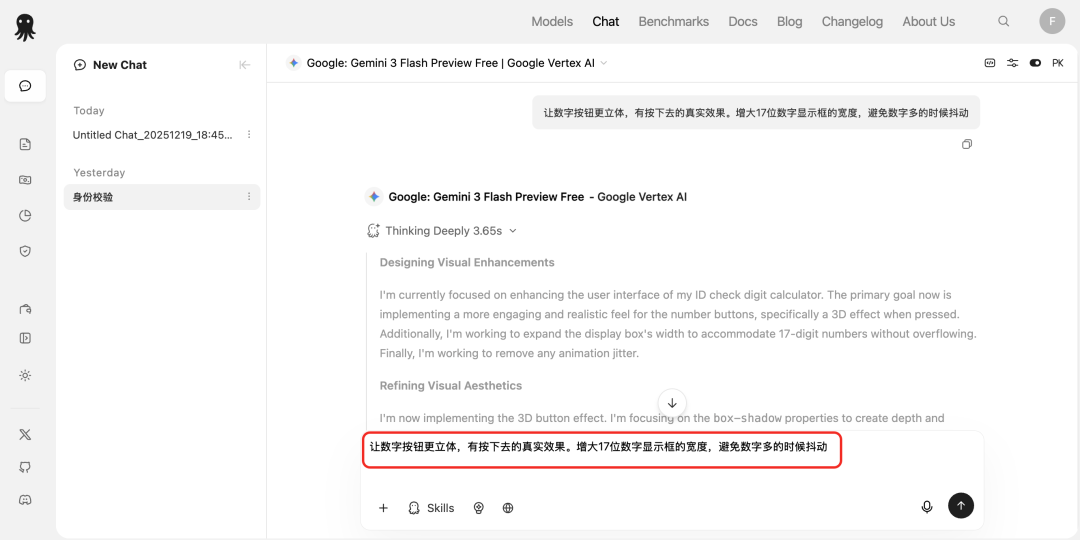Toggle the globe web search icon

coord(508,508)
